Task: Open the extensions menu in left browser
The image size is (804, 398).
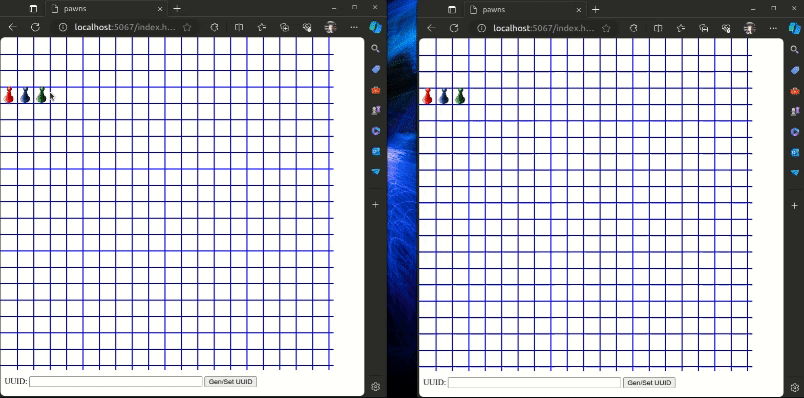Action: point(215,27)
